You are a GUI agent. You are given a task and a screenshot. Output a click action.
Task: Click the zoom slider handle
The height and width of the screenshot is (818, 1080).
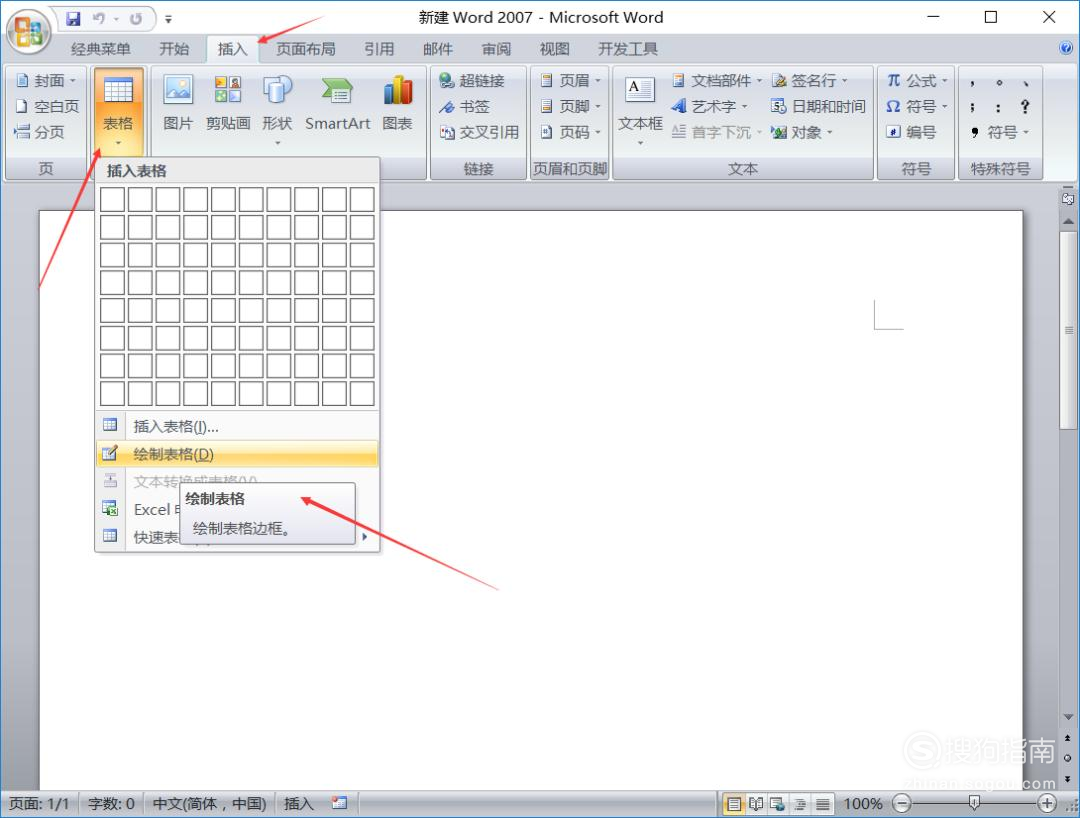[x=974, y=803]
